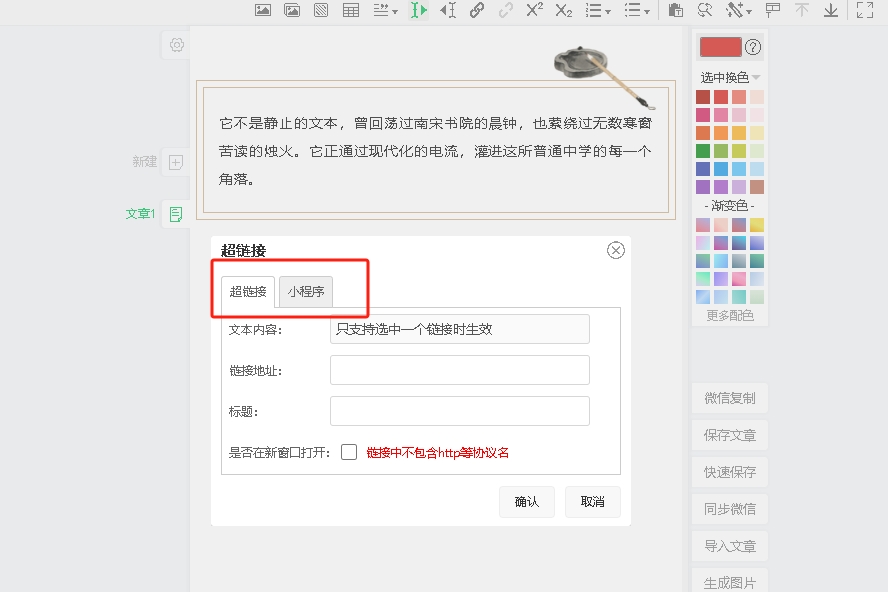The height and width of the screenshot is (592, 888).
Task: Click the 新建 plus icon
Action: [176, 162]
